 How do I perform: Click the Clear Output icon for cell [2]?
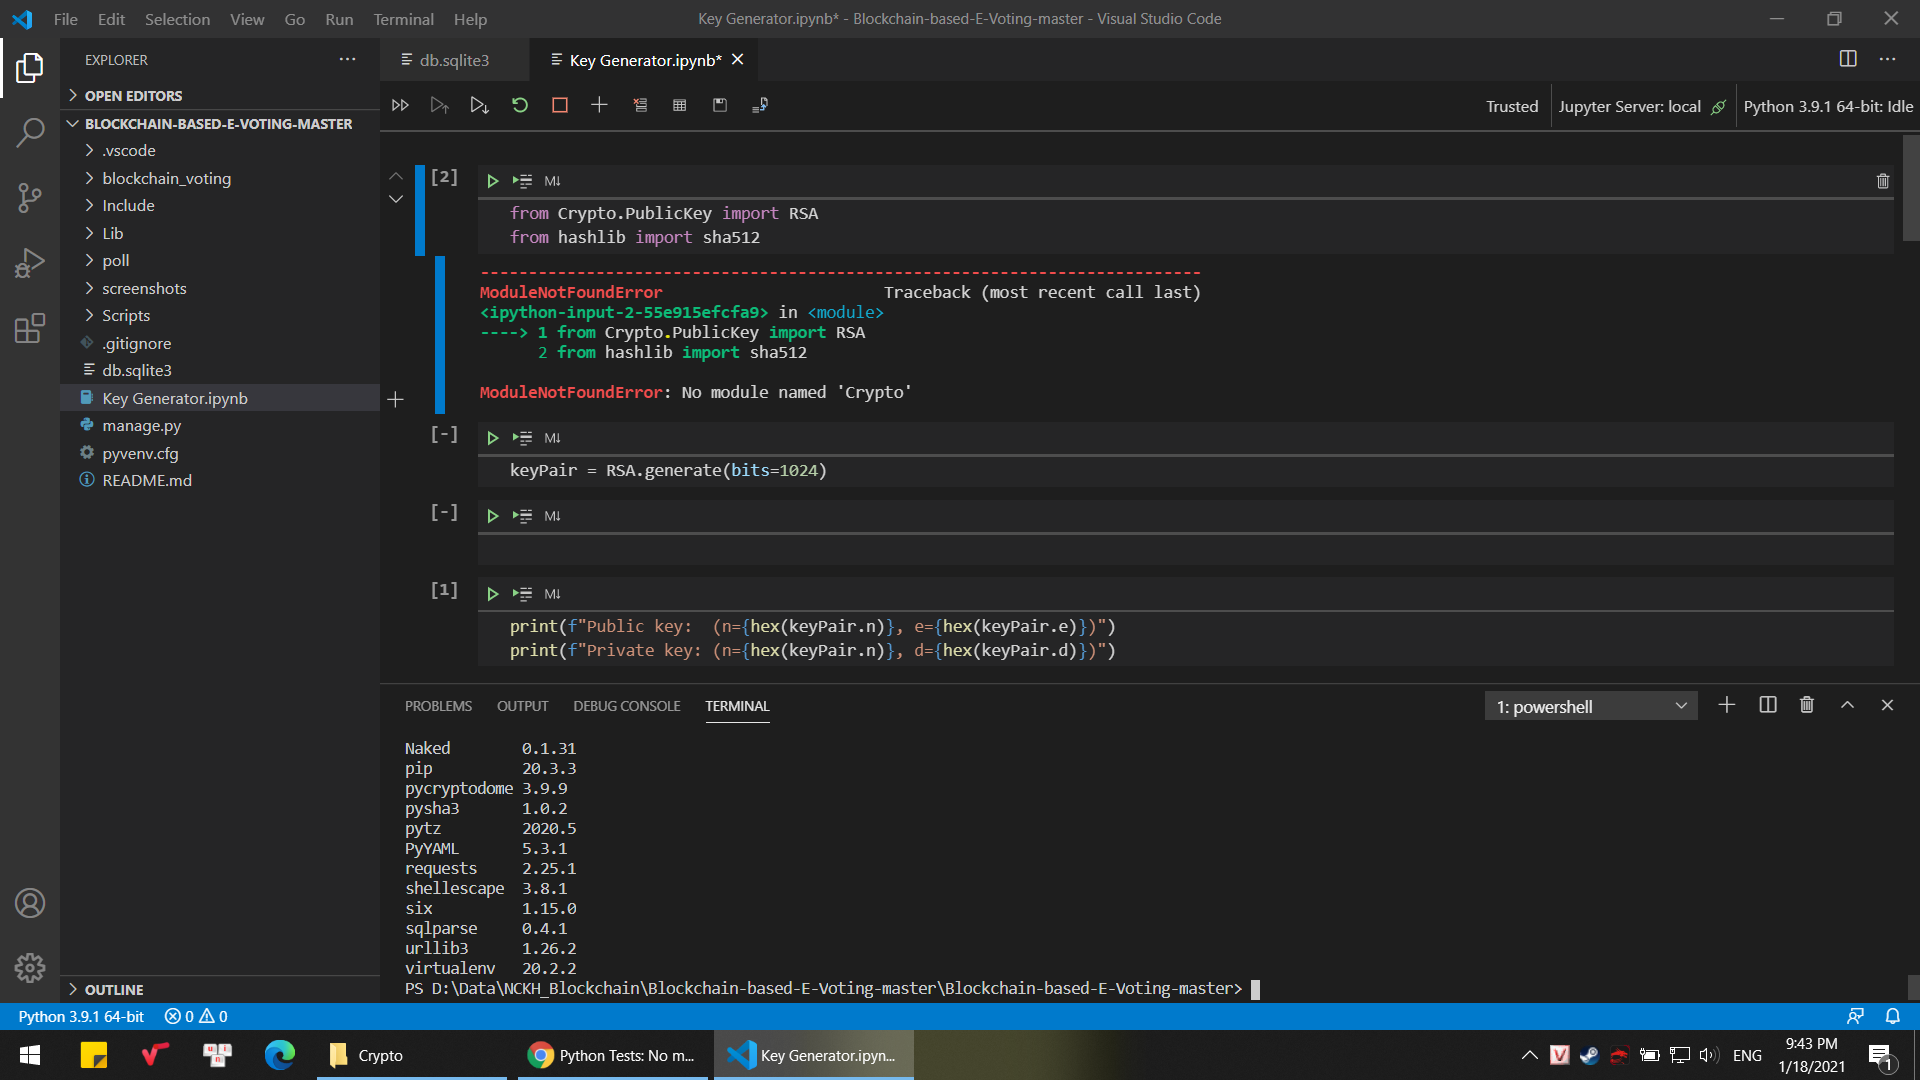1883,181
